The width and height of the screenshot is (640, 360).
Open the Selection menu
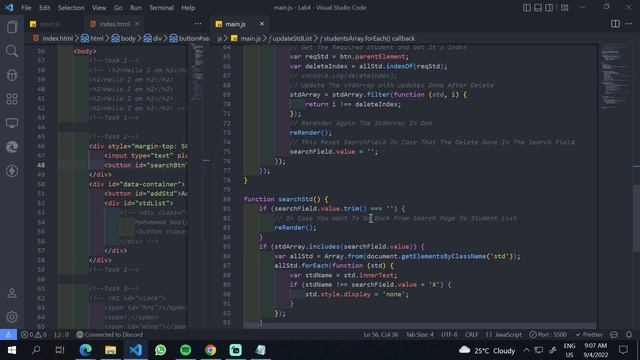[x=71, y=8]
